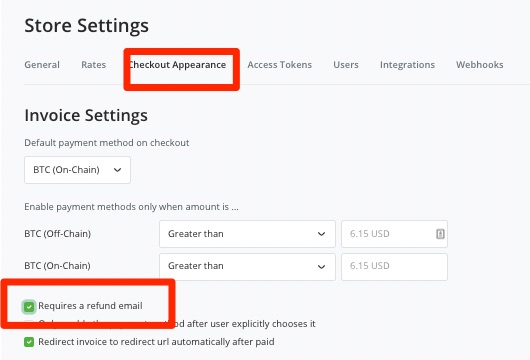Open the Access Tokens tab
530x360 pixels.
coord(280,65)
